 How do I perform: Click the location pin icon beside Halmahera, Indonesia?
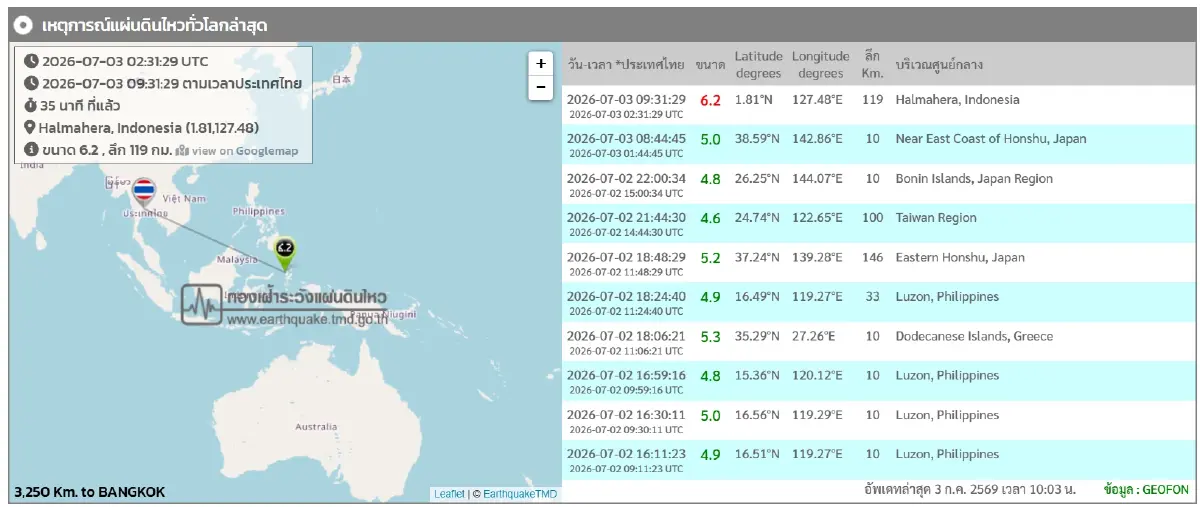tap(30, 128)
